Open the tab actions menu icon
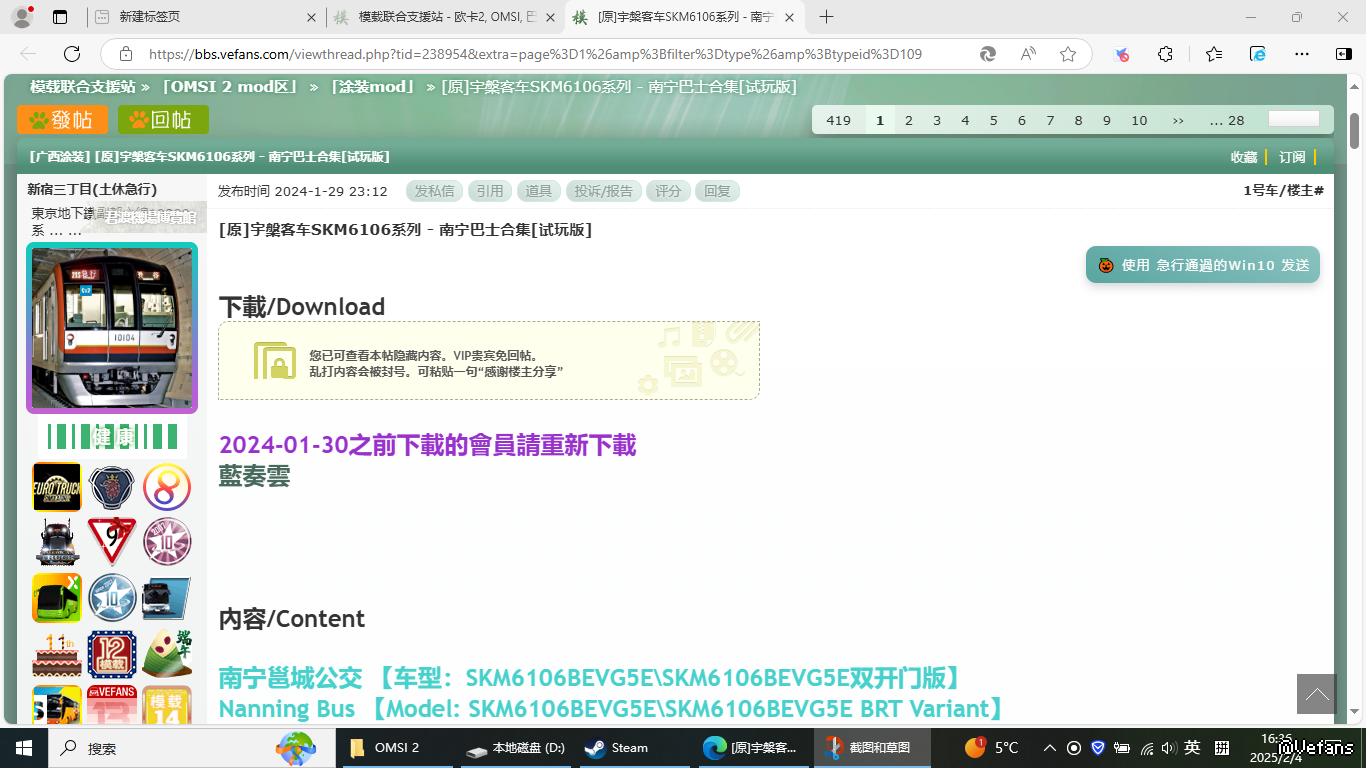Image resolution: width=1366 pixels, height=768 pixels. [60, 17]
